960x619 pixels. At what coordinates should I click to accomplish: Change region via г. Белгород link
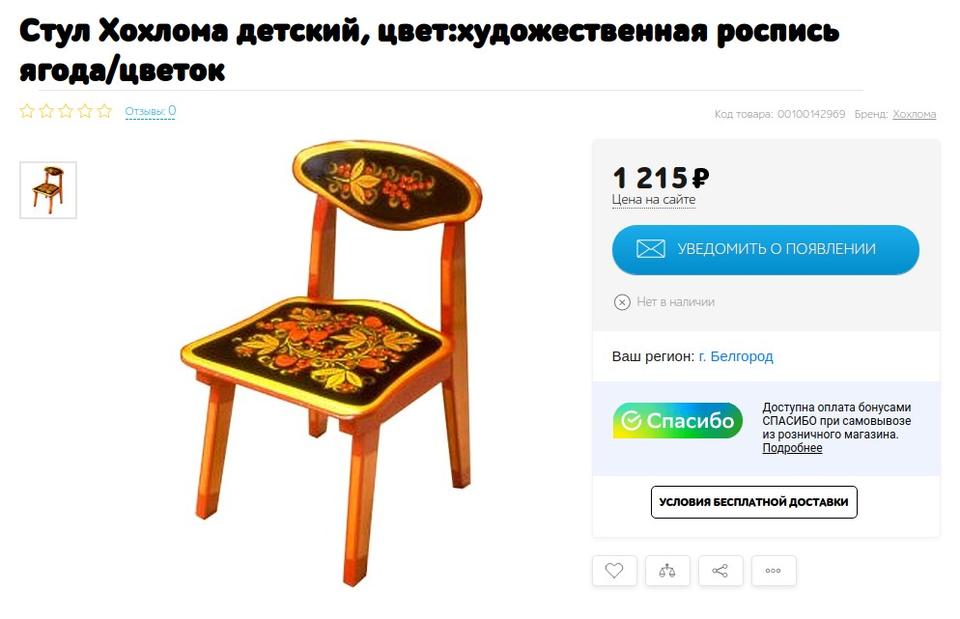(735, 356)
